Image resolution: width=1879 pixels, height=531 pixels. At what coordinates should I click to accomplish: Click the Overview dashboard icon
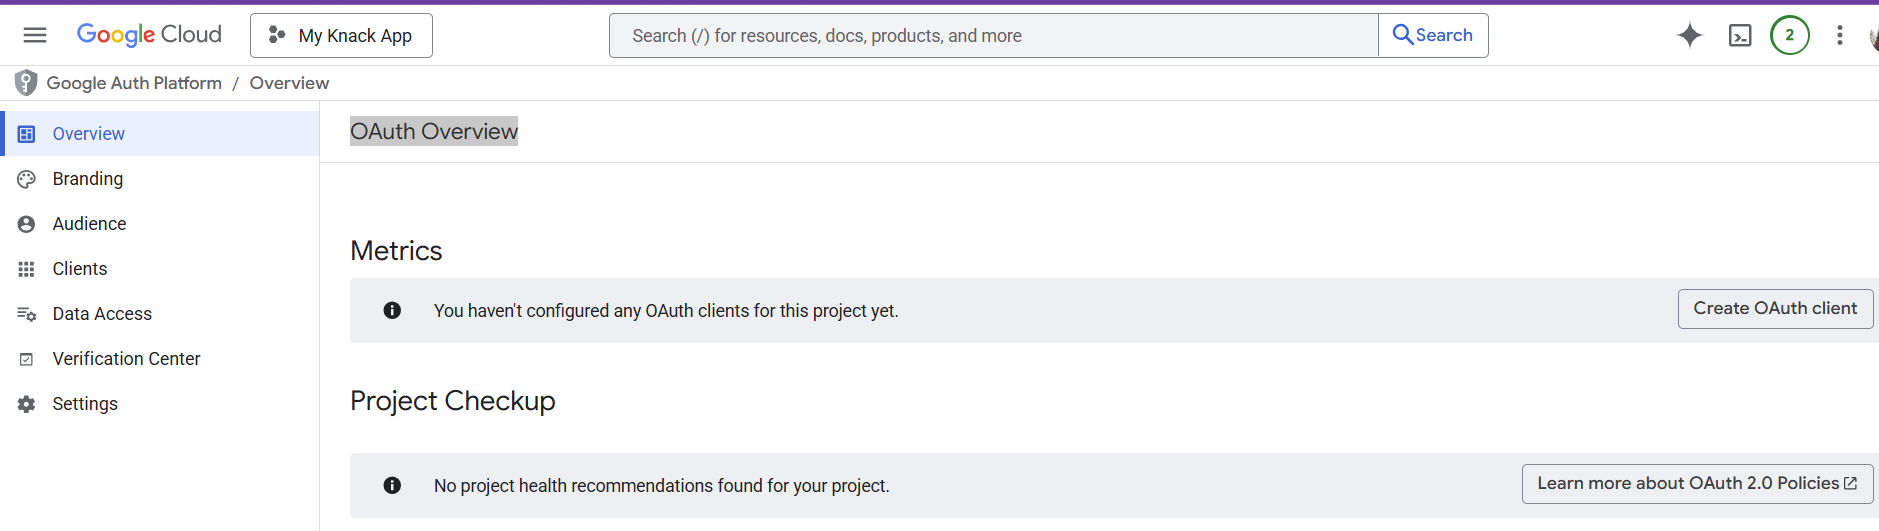27,134
